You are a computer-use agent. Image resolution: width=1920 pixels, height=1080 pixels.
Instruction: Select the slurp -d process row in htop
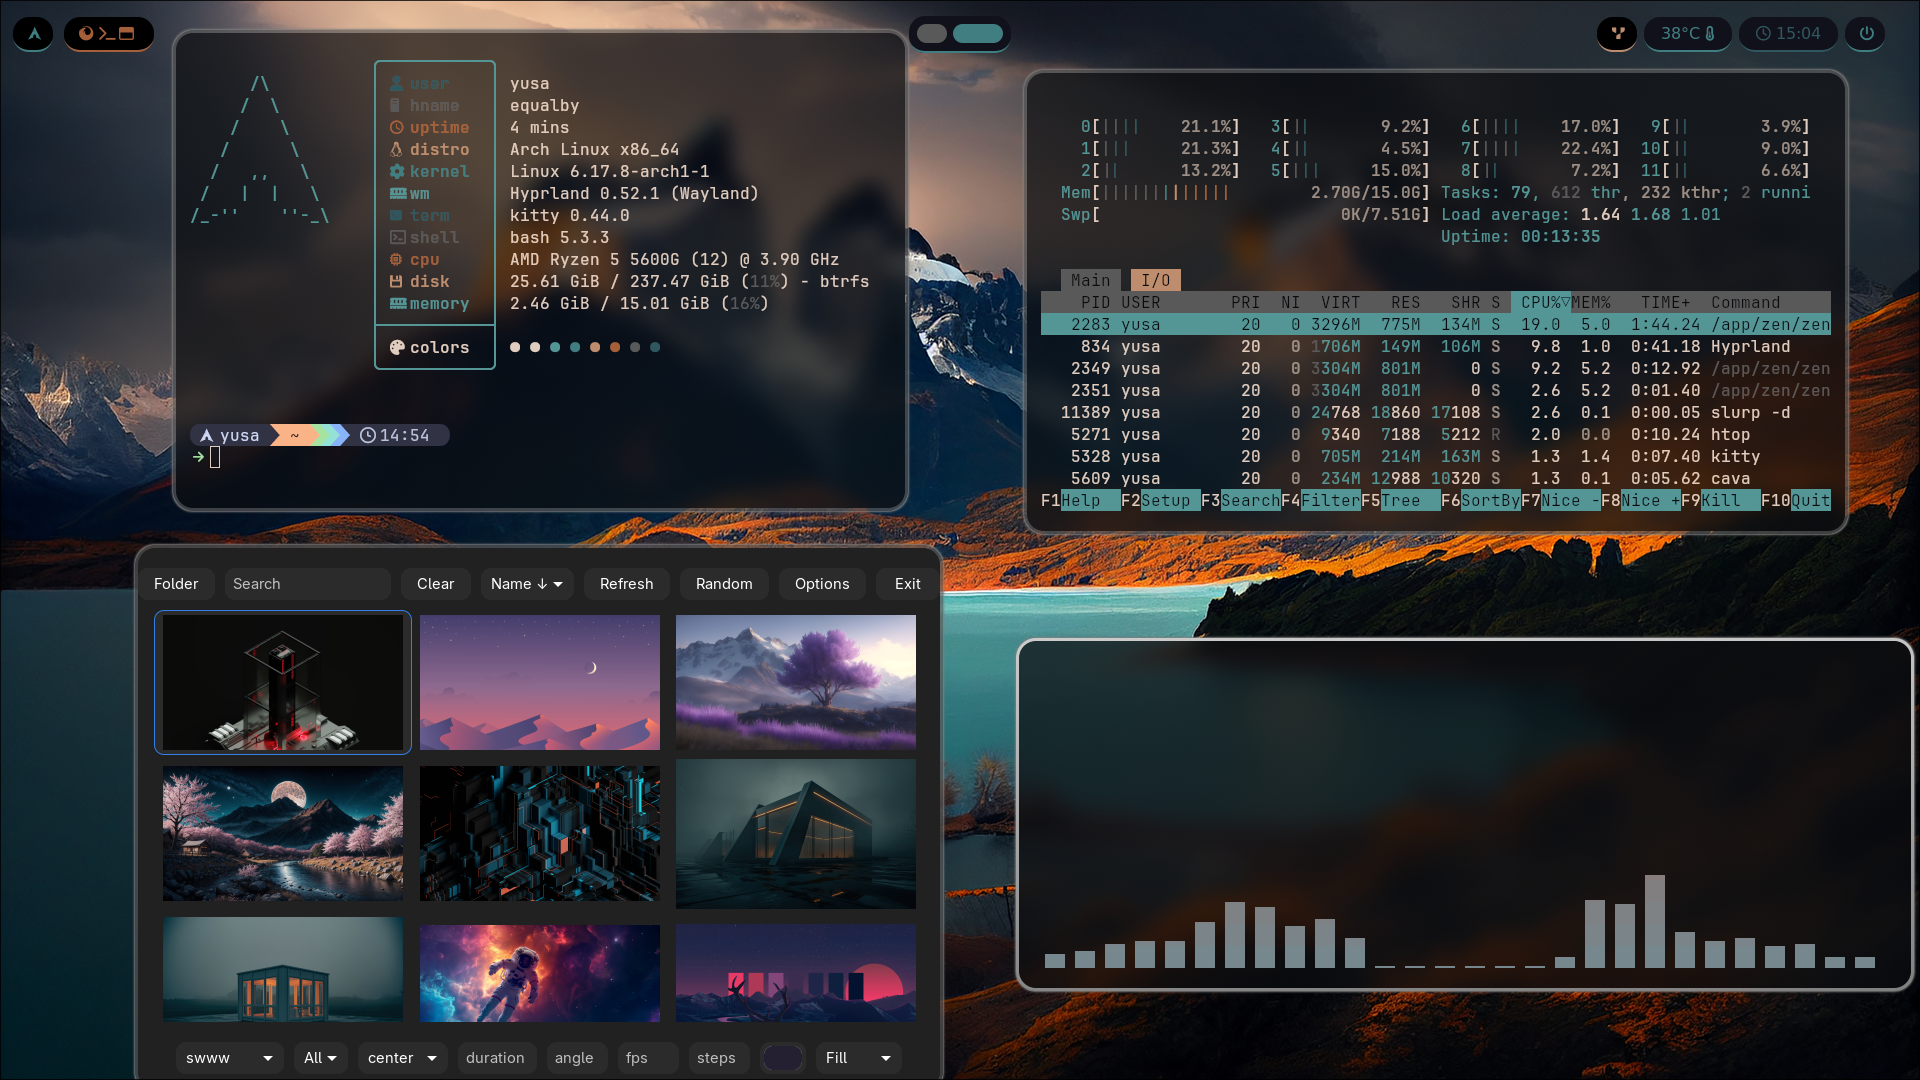pos(1436,412)
